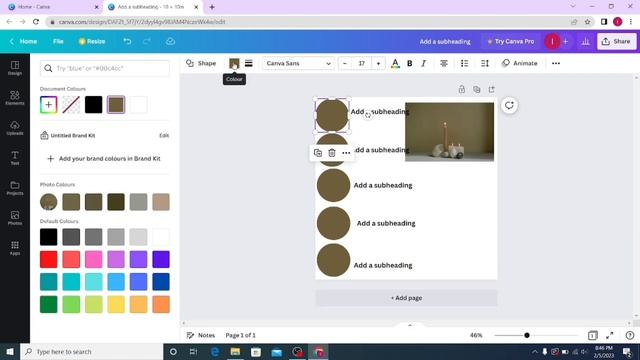Open the Apps sidebar panel
The width and height of the screenshot is (640, 360).
[15, 248]
